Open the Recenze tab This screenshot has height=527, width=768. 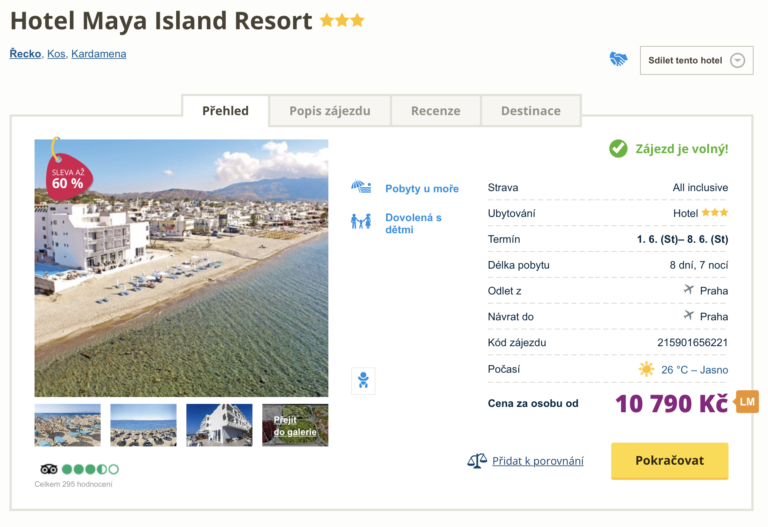point(435,111)
